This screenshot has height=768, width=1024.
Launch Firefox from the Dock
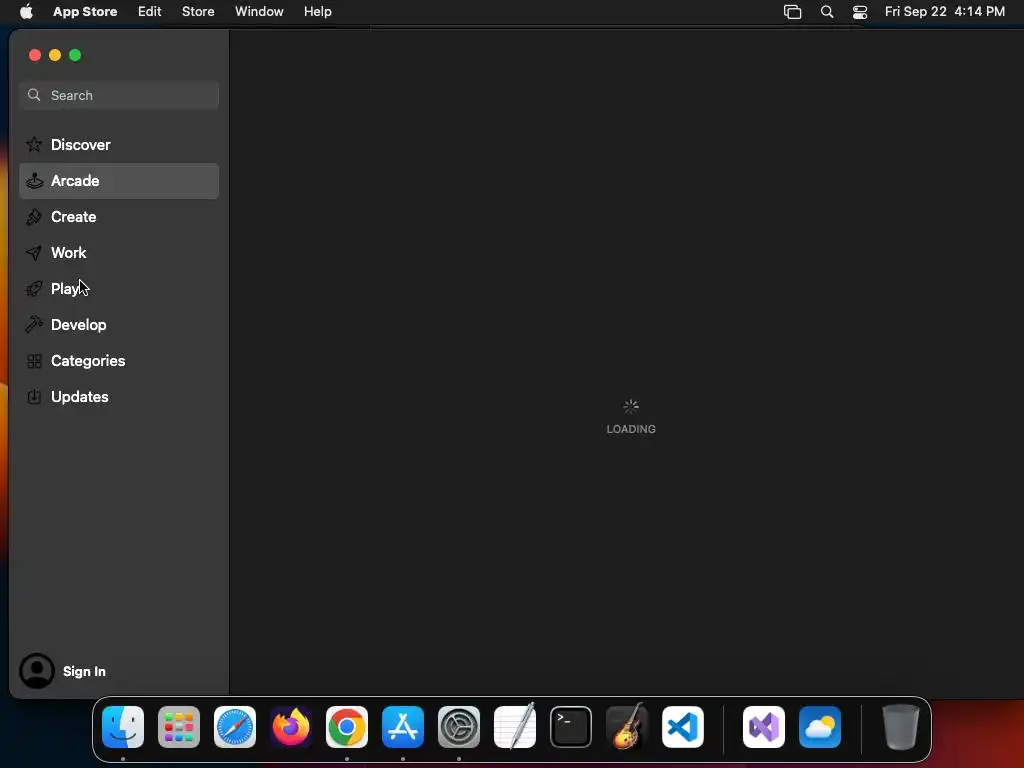291,727
